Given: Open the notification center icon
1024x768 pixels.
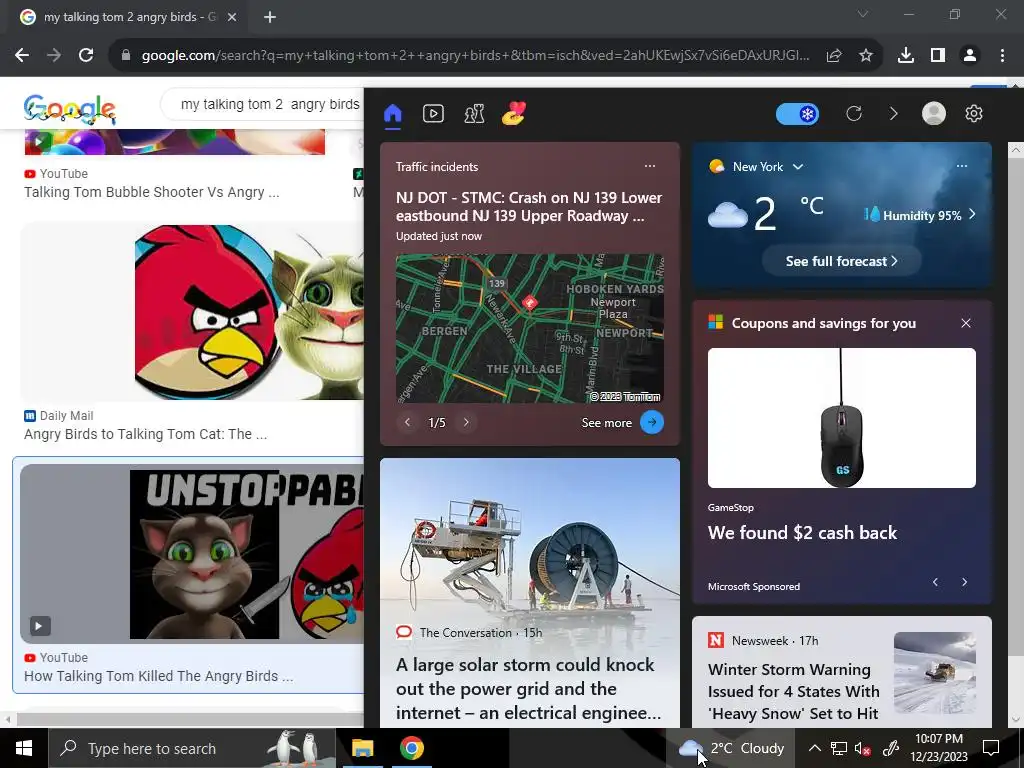Looking at the screenshot, I should [991, 748].
